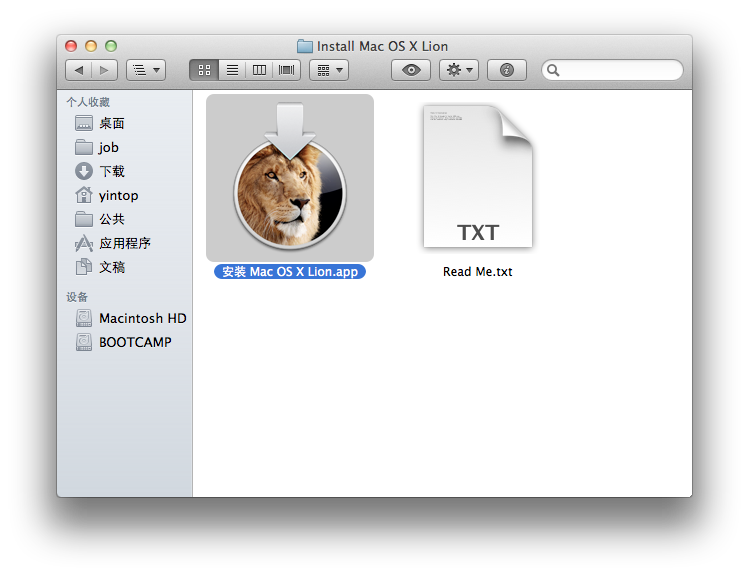749x576 pixels.
Task: Open 应用程序 in the sidebar
Action: click(124, 243)
